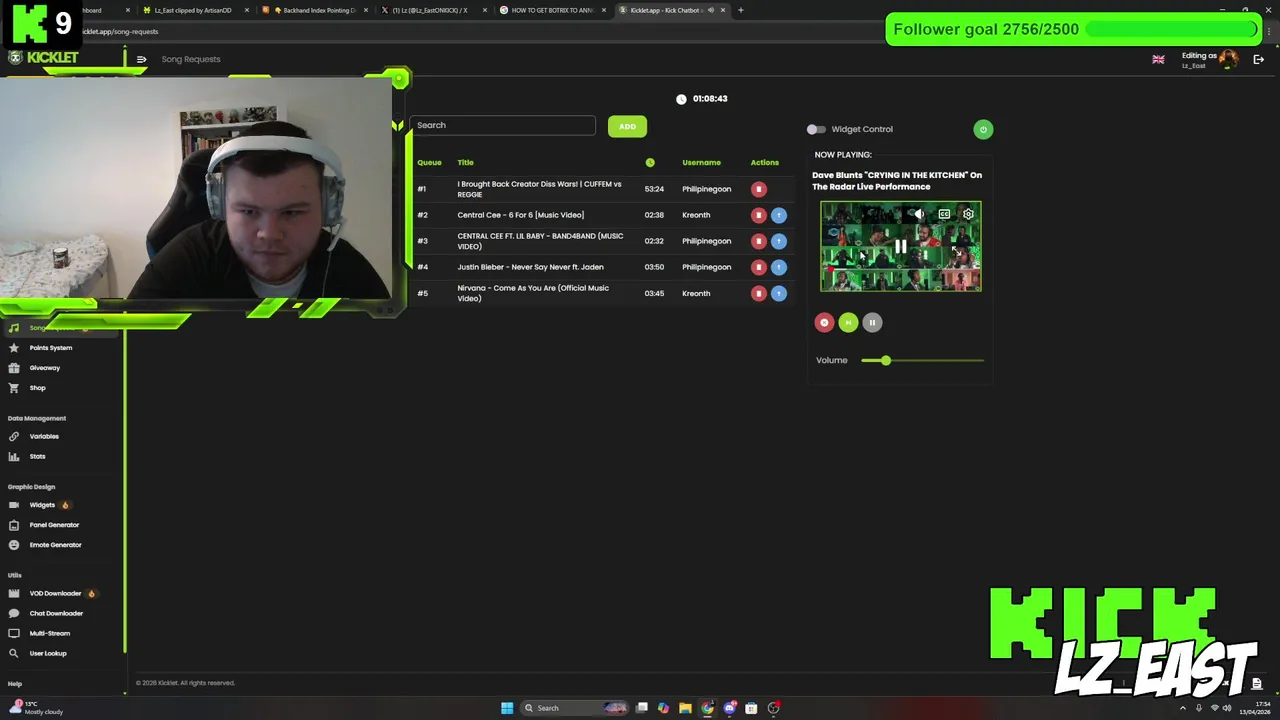Click the Title column header

tap(465, 162)
